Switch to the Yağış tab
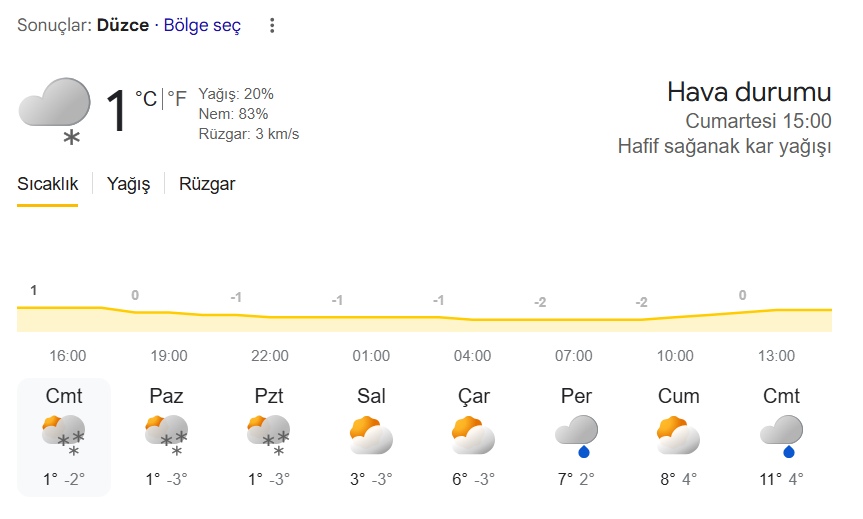 [x=128, y=184]
